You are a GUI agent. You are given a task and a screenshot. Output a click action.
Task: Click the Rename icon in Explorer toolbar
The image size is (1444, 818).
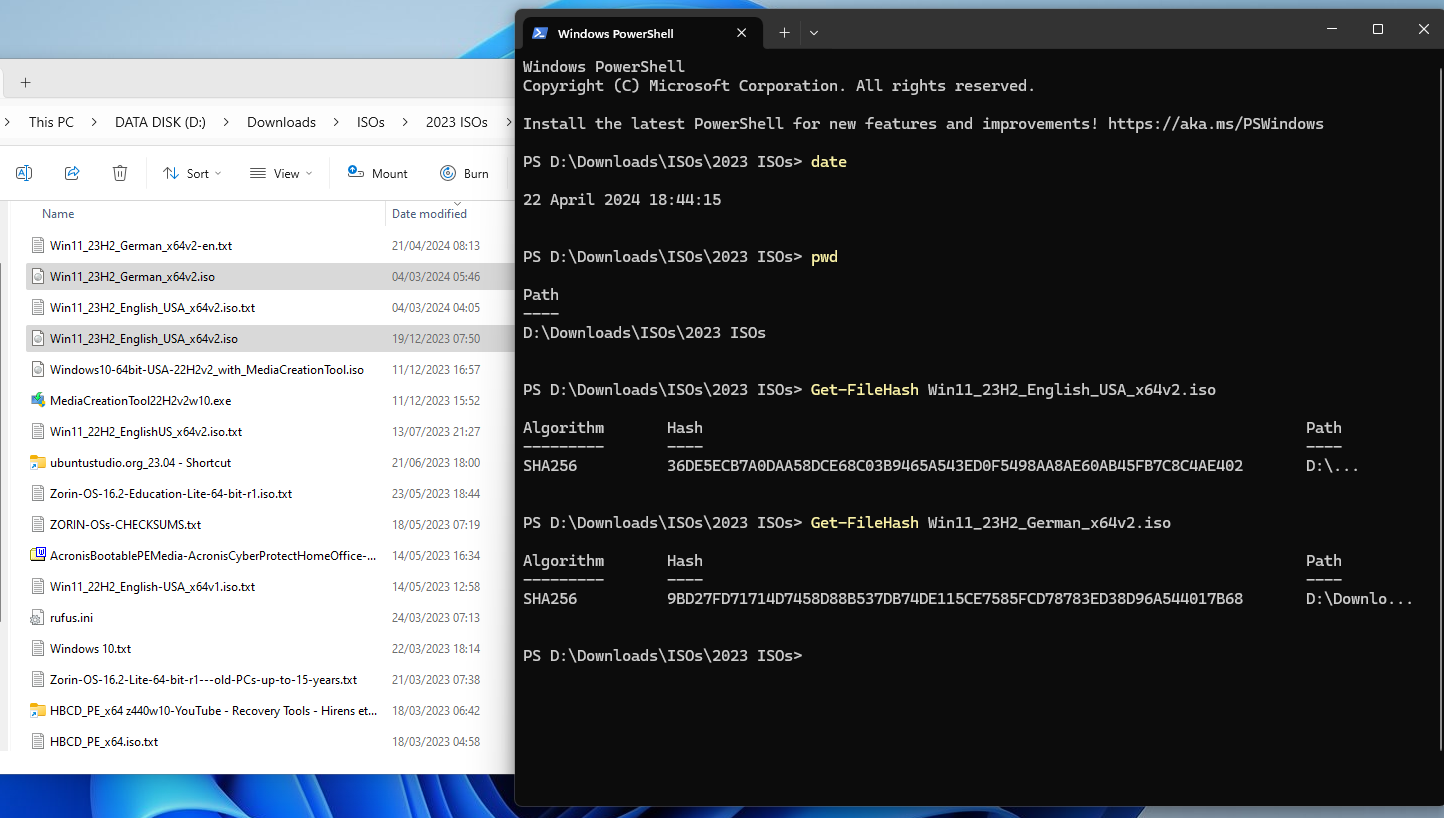(x=24, y=173)
